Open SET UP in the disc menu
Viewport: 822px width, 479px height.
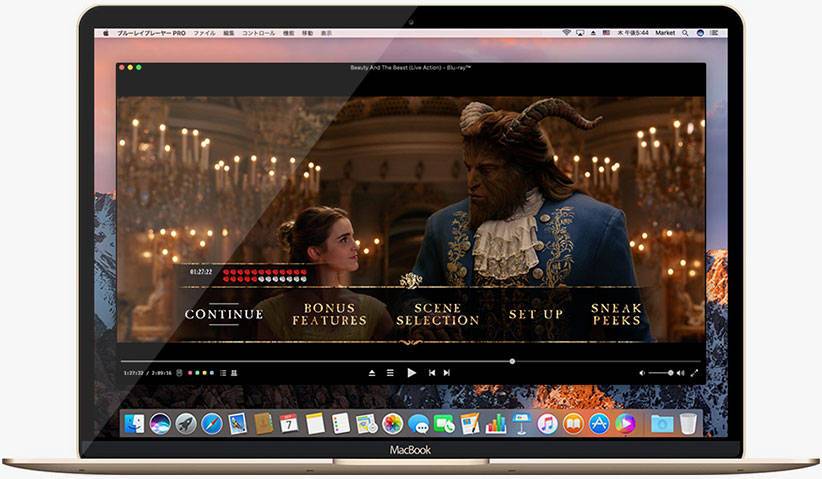tap(535, 314)
